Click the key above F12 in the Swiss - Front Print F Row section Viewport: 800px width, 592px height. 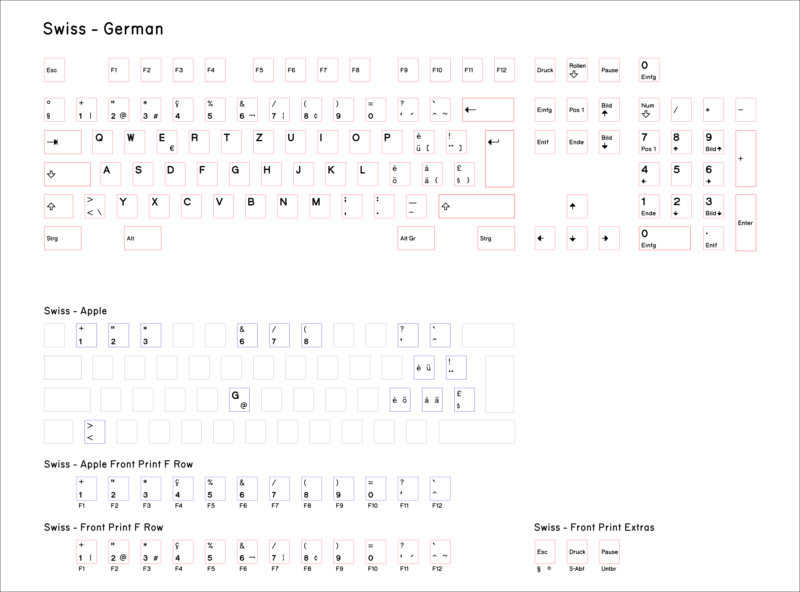440,552
